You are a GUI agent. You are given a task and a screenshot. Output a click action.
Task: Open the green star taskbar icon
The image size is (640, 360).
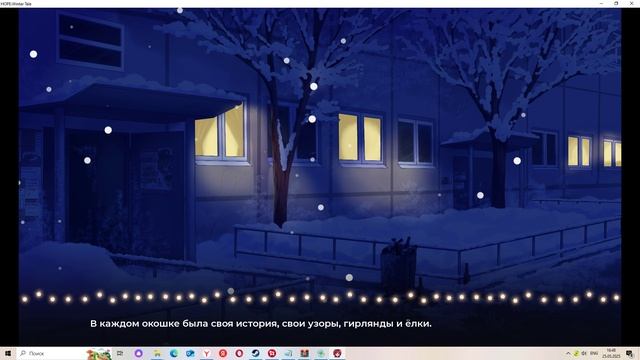point(321,353)
